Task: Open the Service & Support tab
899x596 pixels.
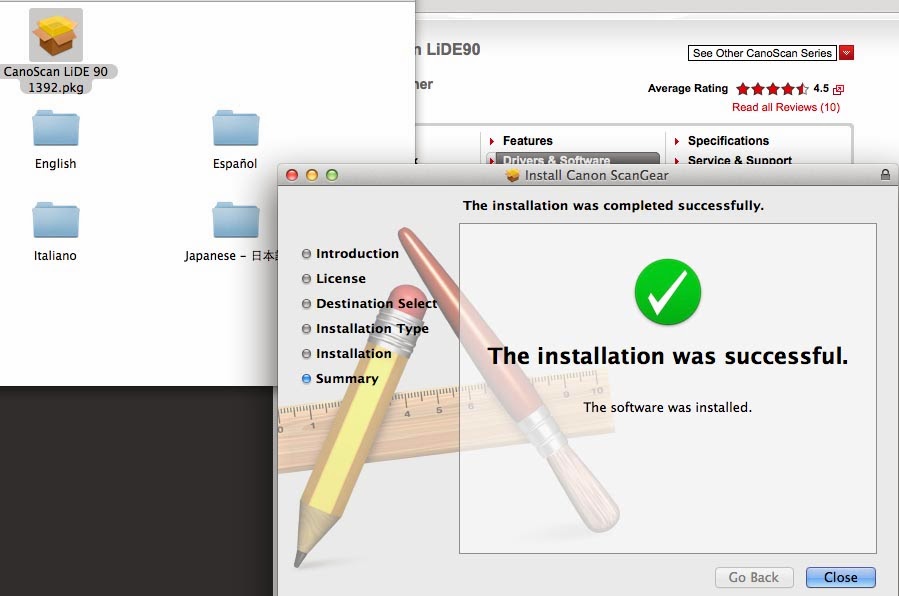Action: [x=740, y=160]
